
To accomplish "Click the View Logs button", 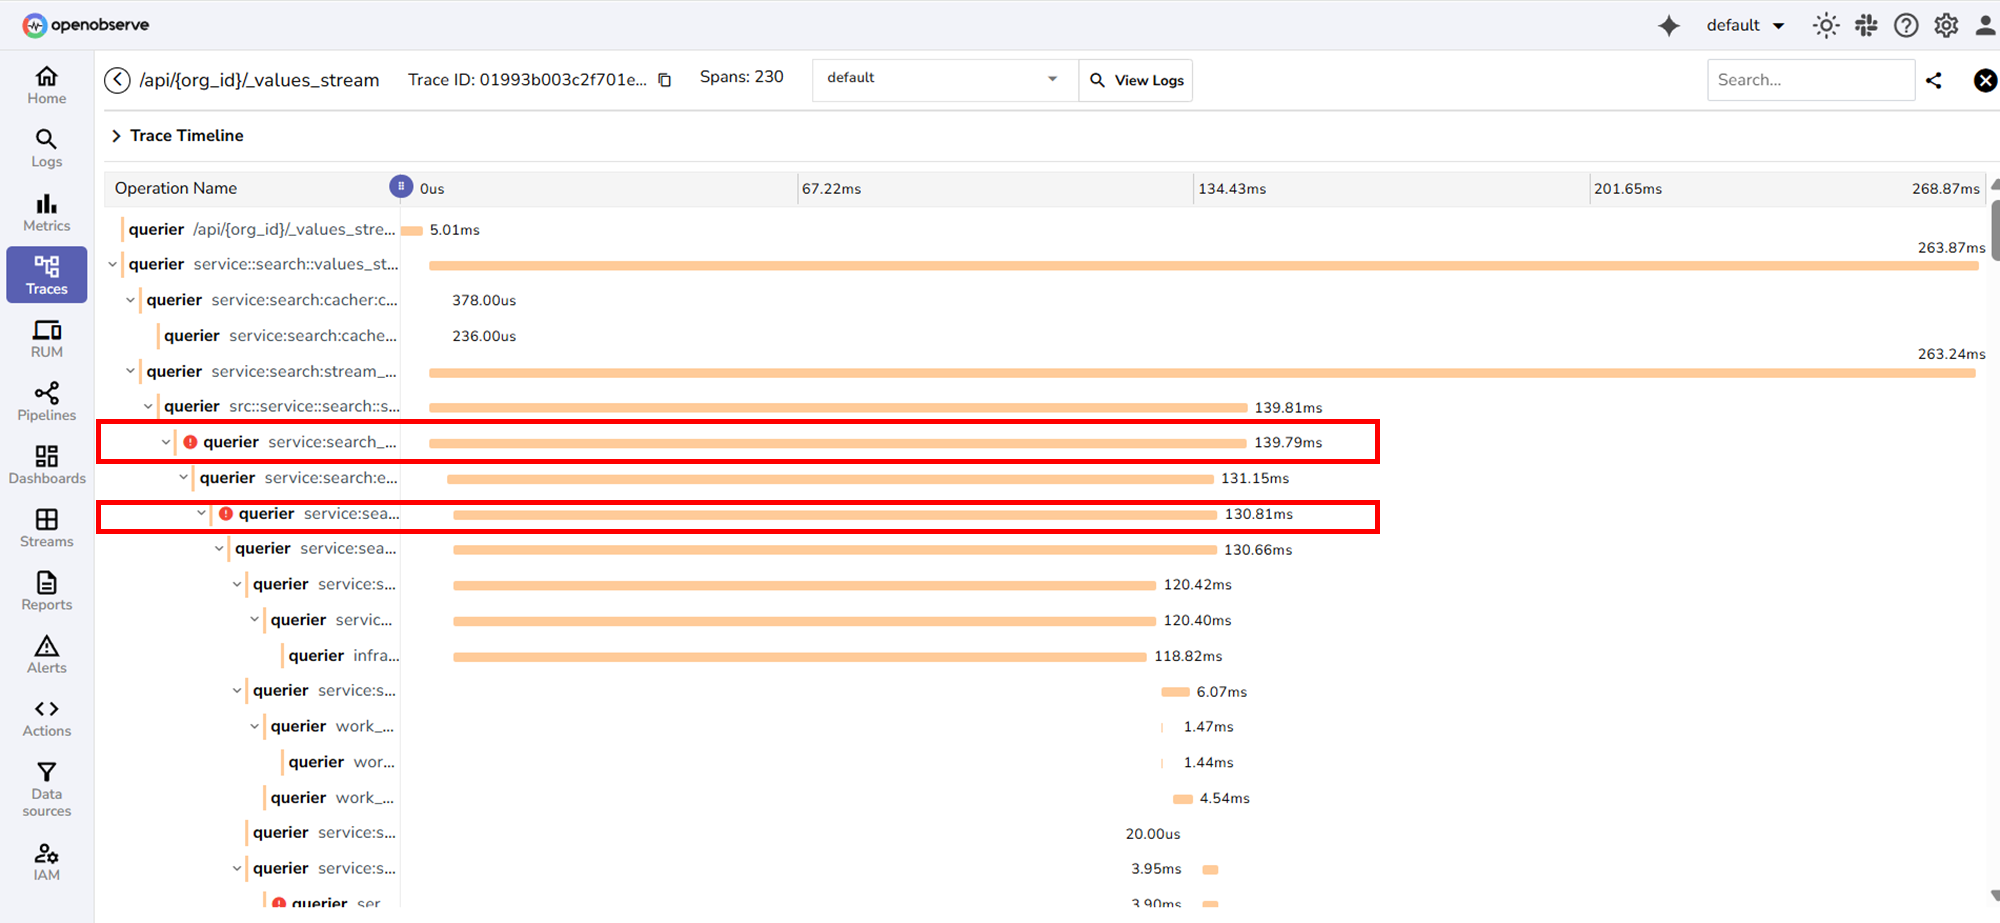I will point(1136,80).
